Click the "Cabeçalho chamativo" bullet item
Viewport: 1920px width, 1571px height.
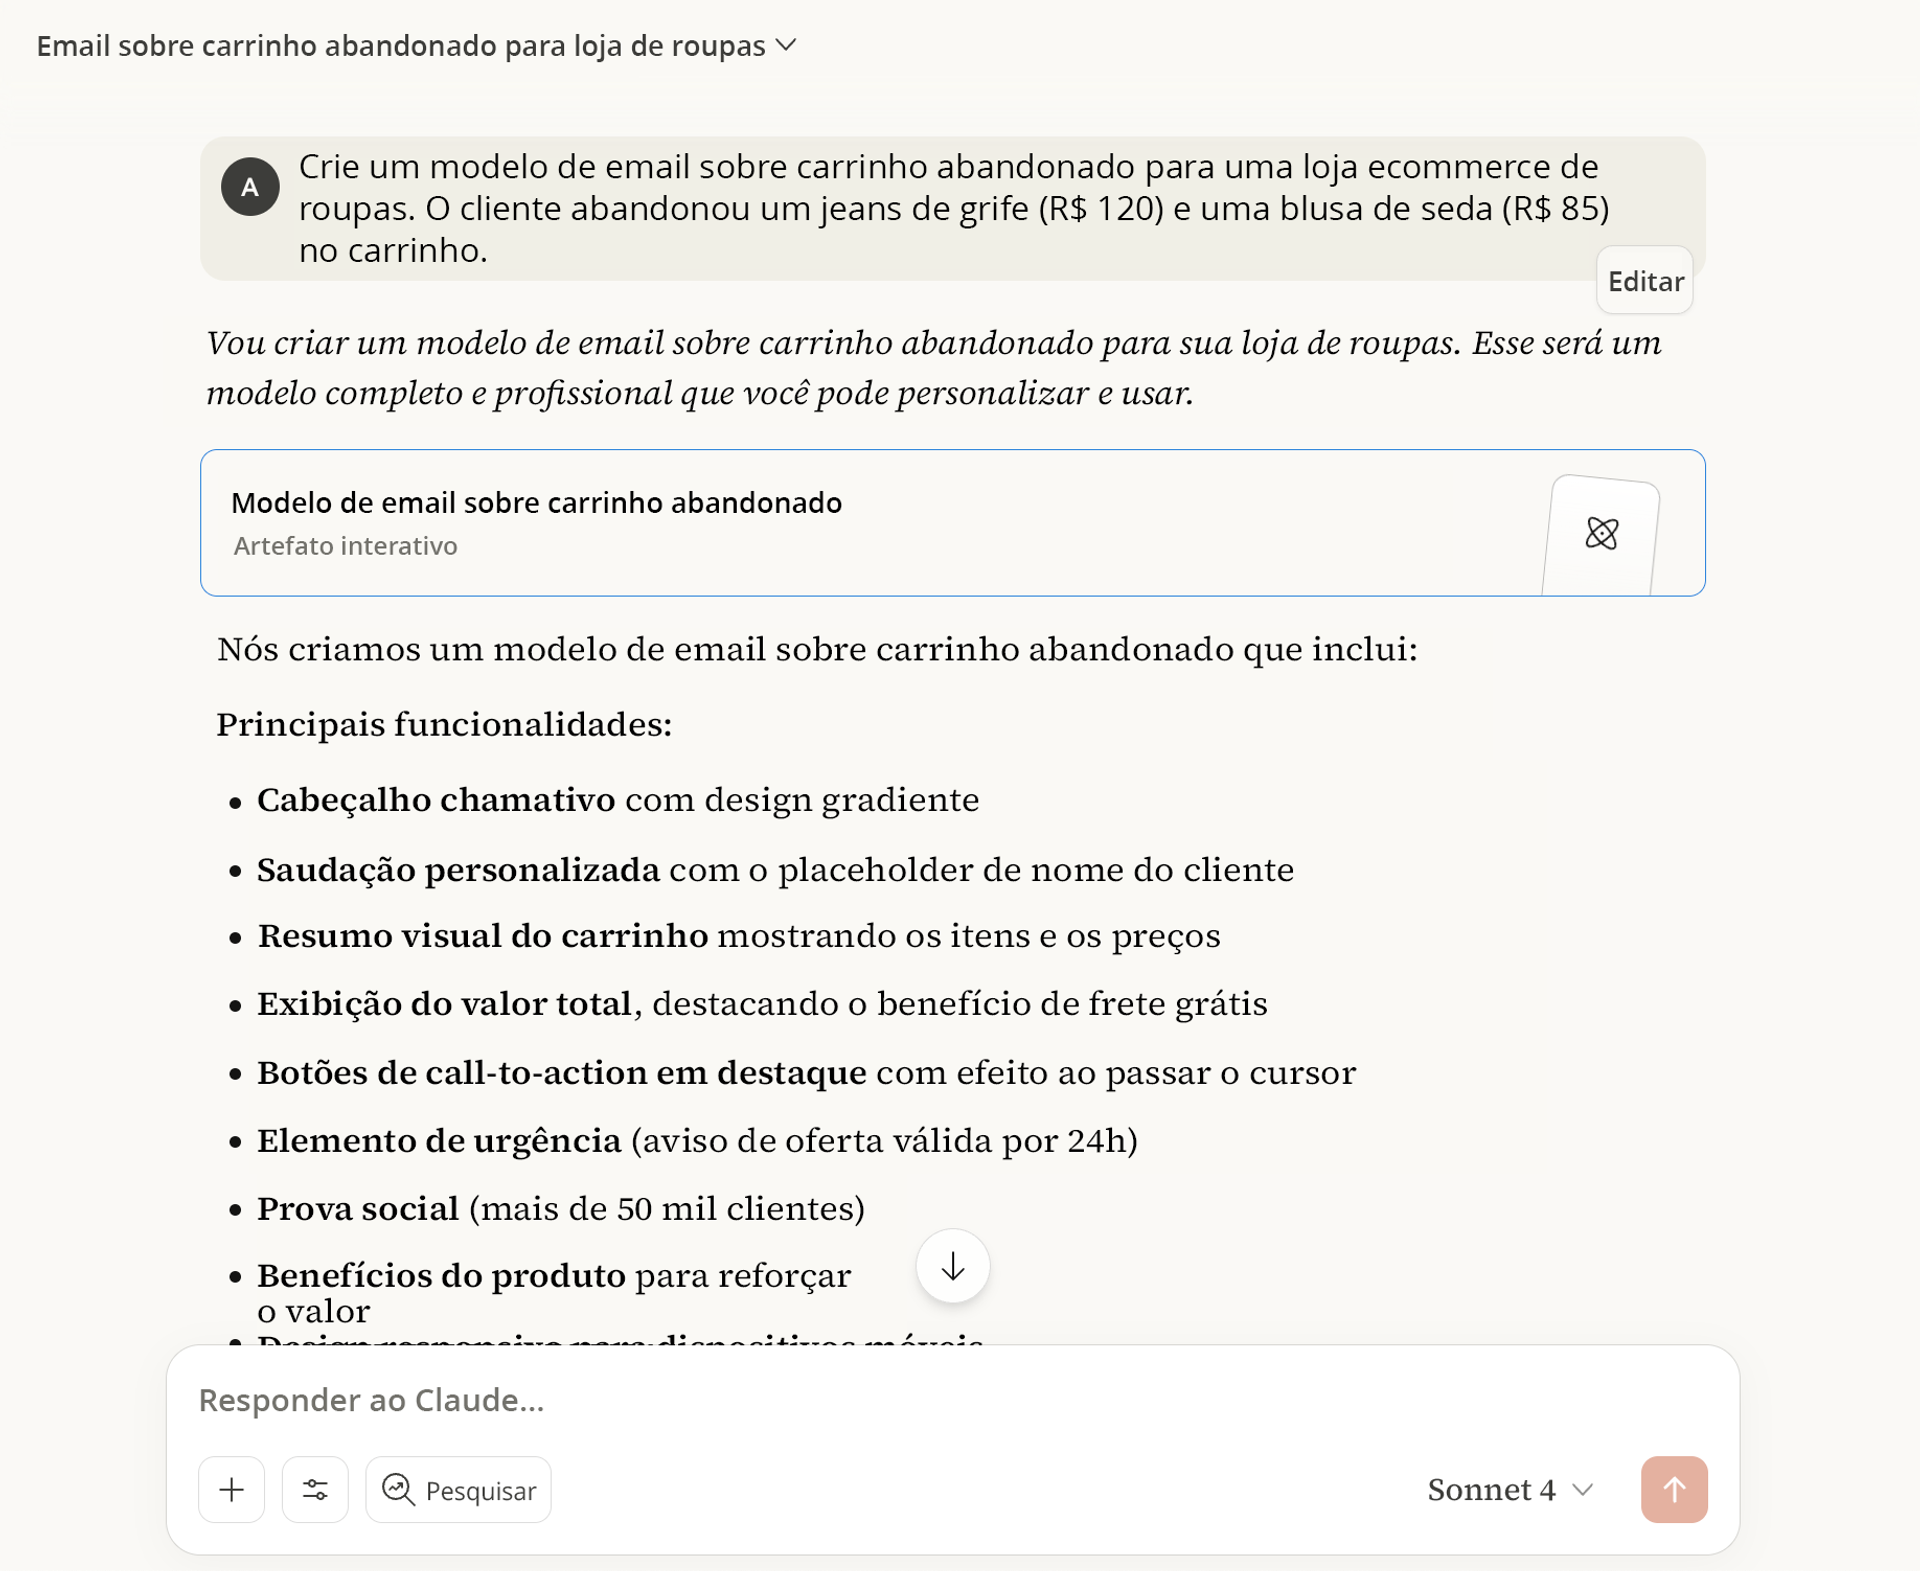click(x=617, y=800)
